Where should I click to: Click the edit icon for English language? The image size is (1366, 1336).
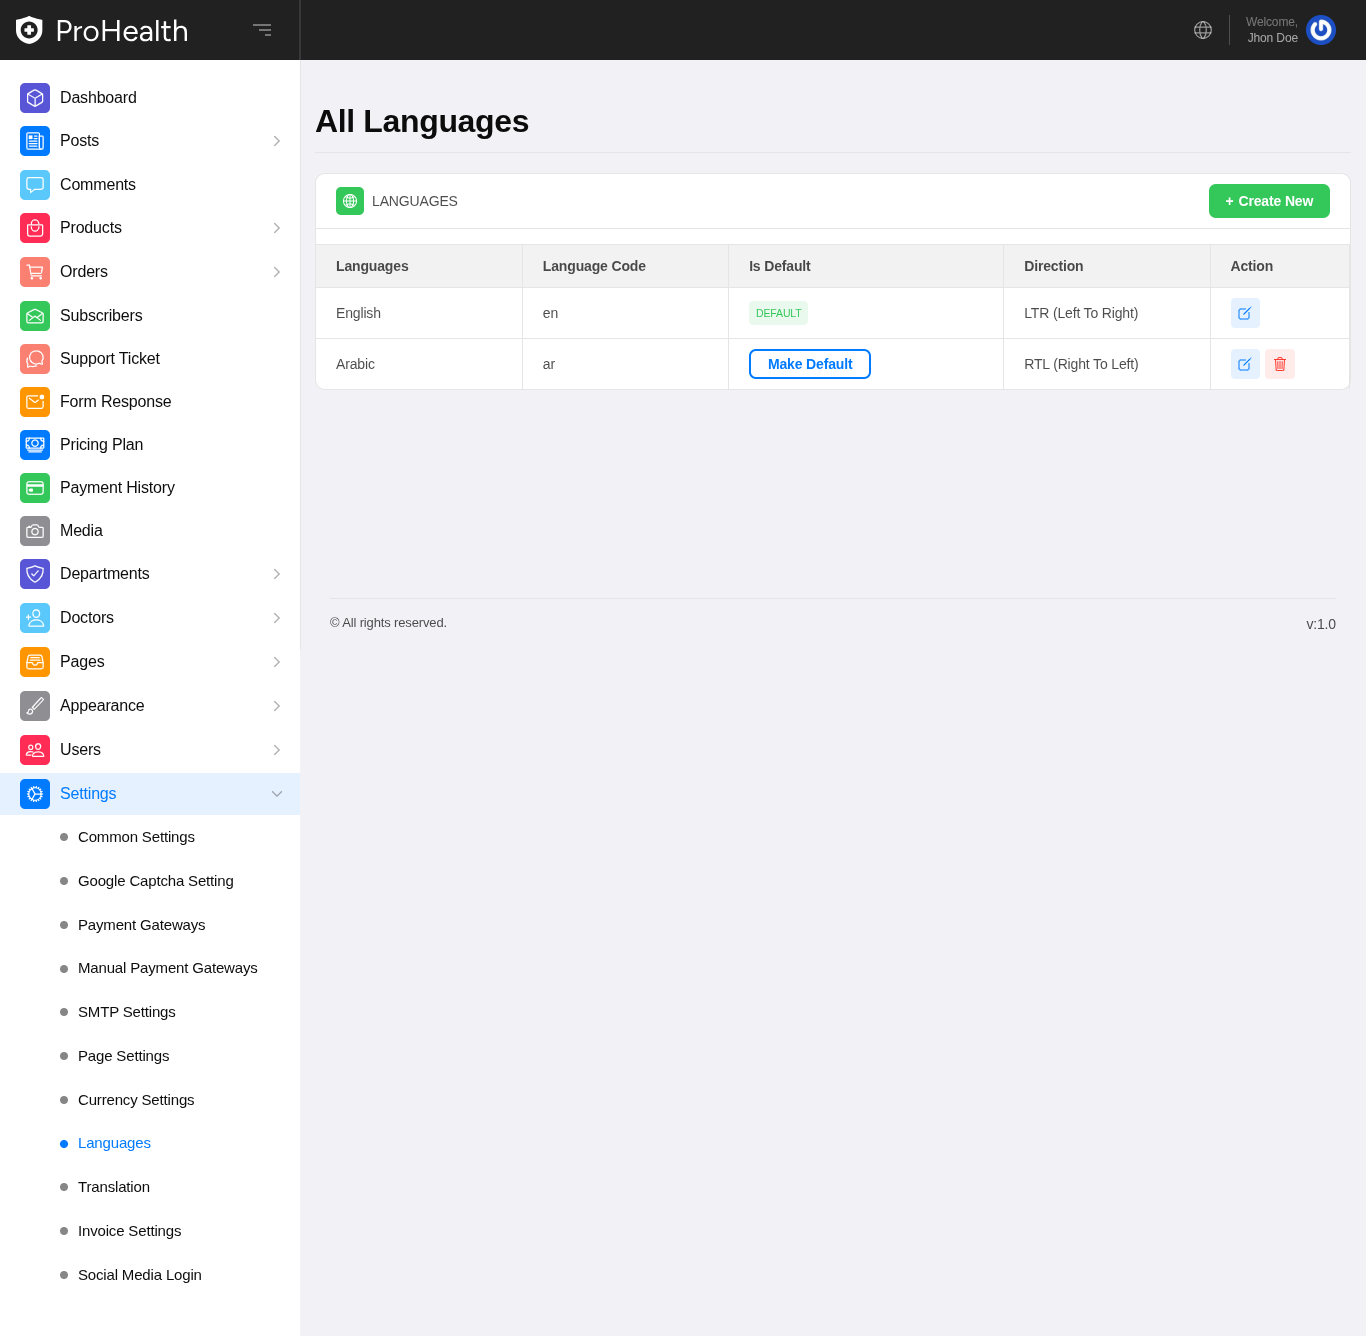[x=1245, y=313]
